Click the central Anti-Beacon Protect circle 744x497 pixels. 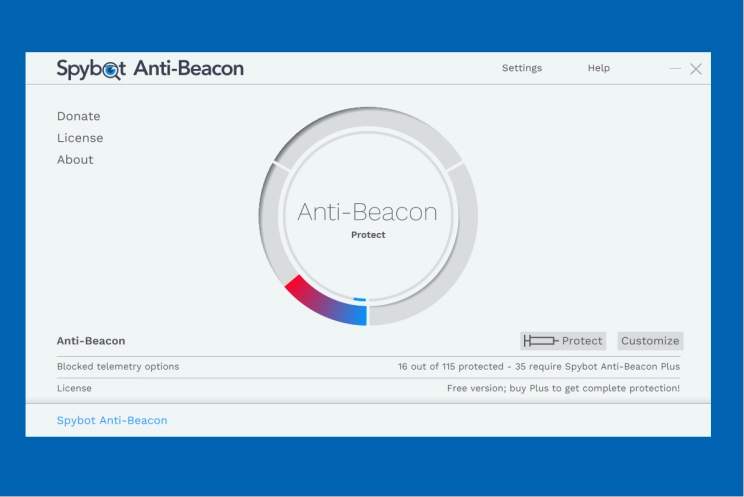pyautogui.click(x=368, y=216)
